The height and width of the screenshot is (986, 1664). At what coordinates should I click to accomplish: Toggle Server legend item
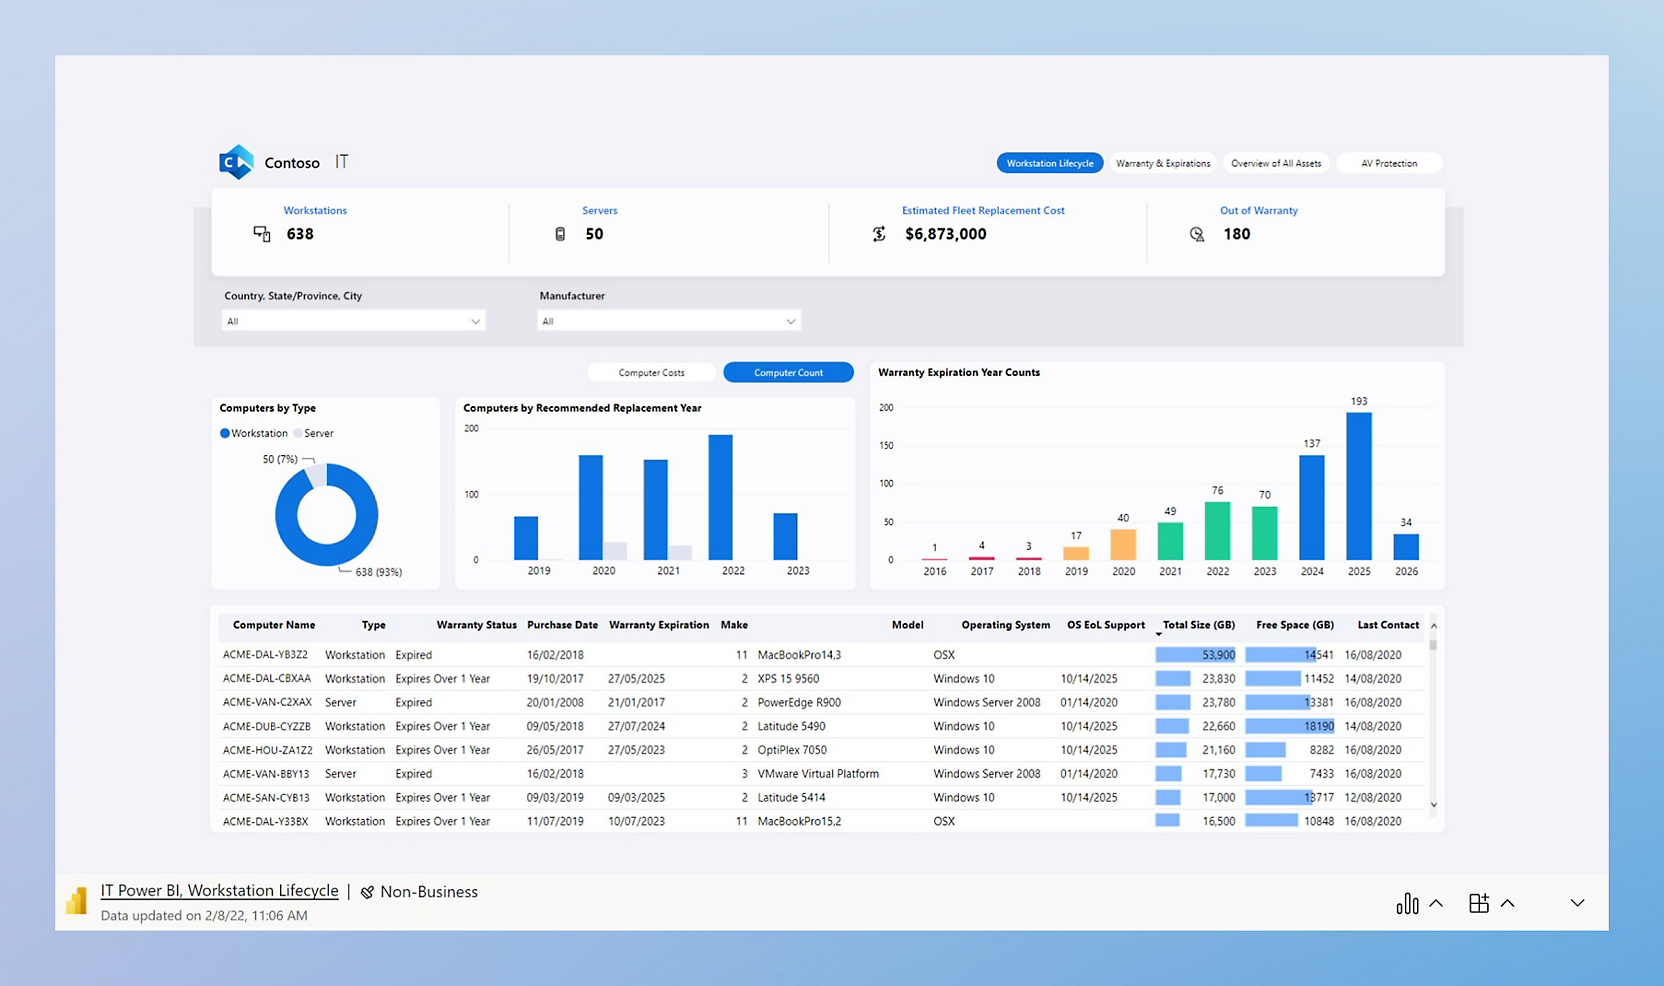click(x=314, y=433)
